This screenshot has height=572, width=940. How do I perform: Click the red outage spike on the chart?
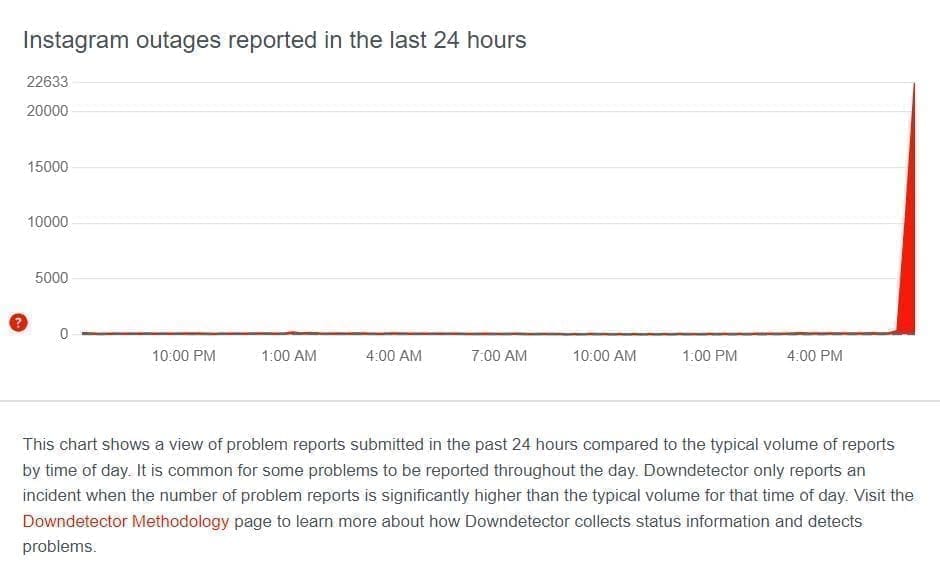908,290
